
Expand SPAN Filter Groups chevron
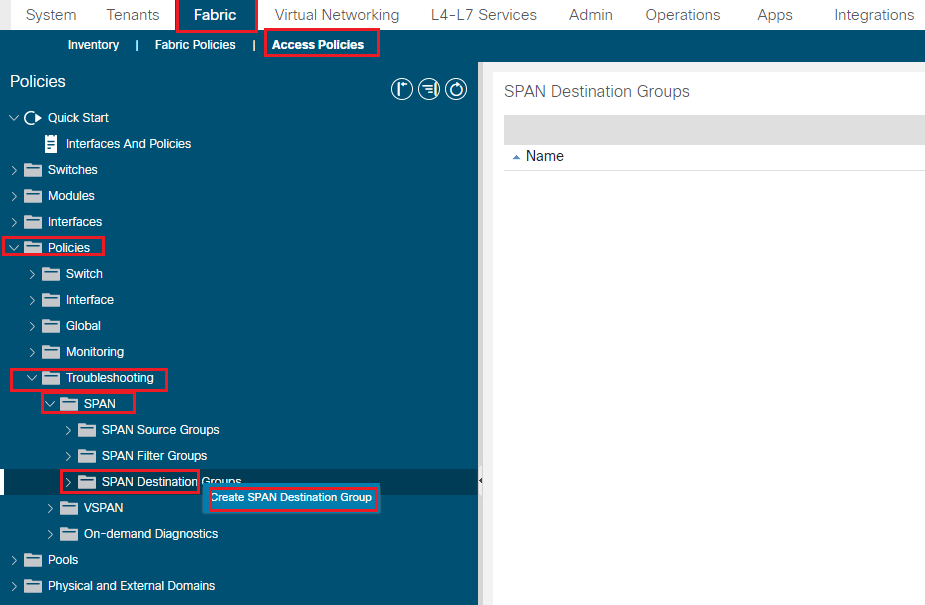(68, 456)
